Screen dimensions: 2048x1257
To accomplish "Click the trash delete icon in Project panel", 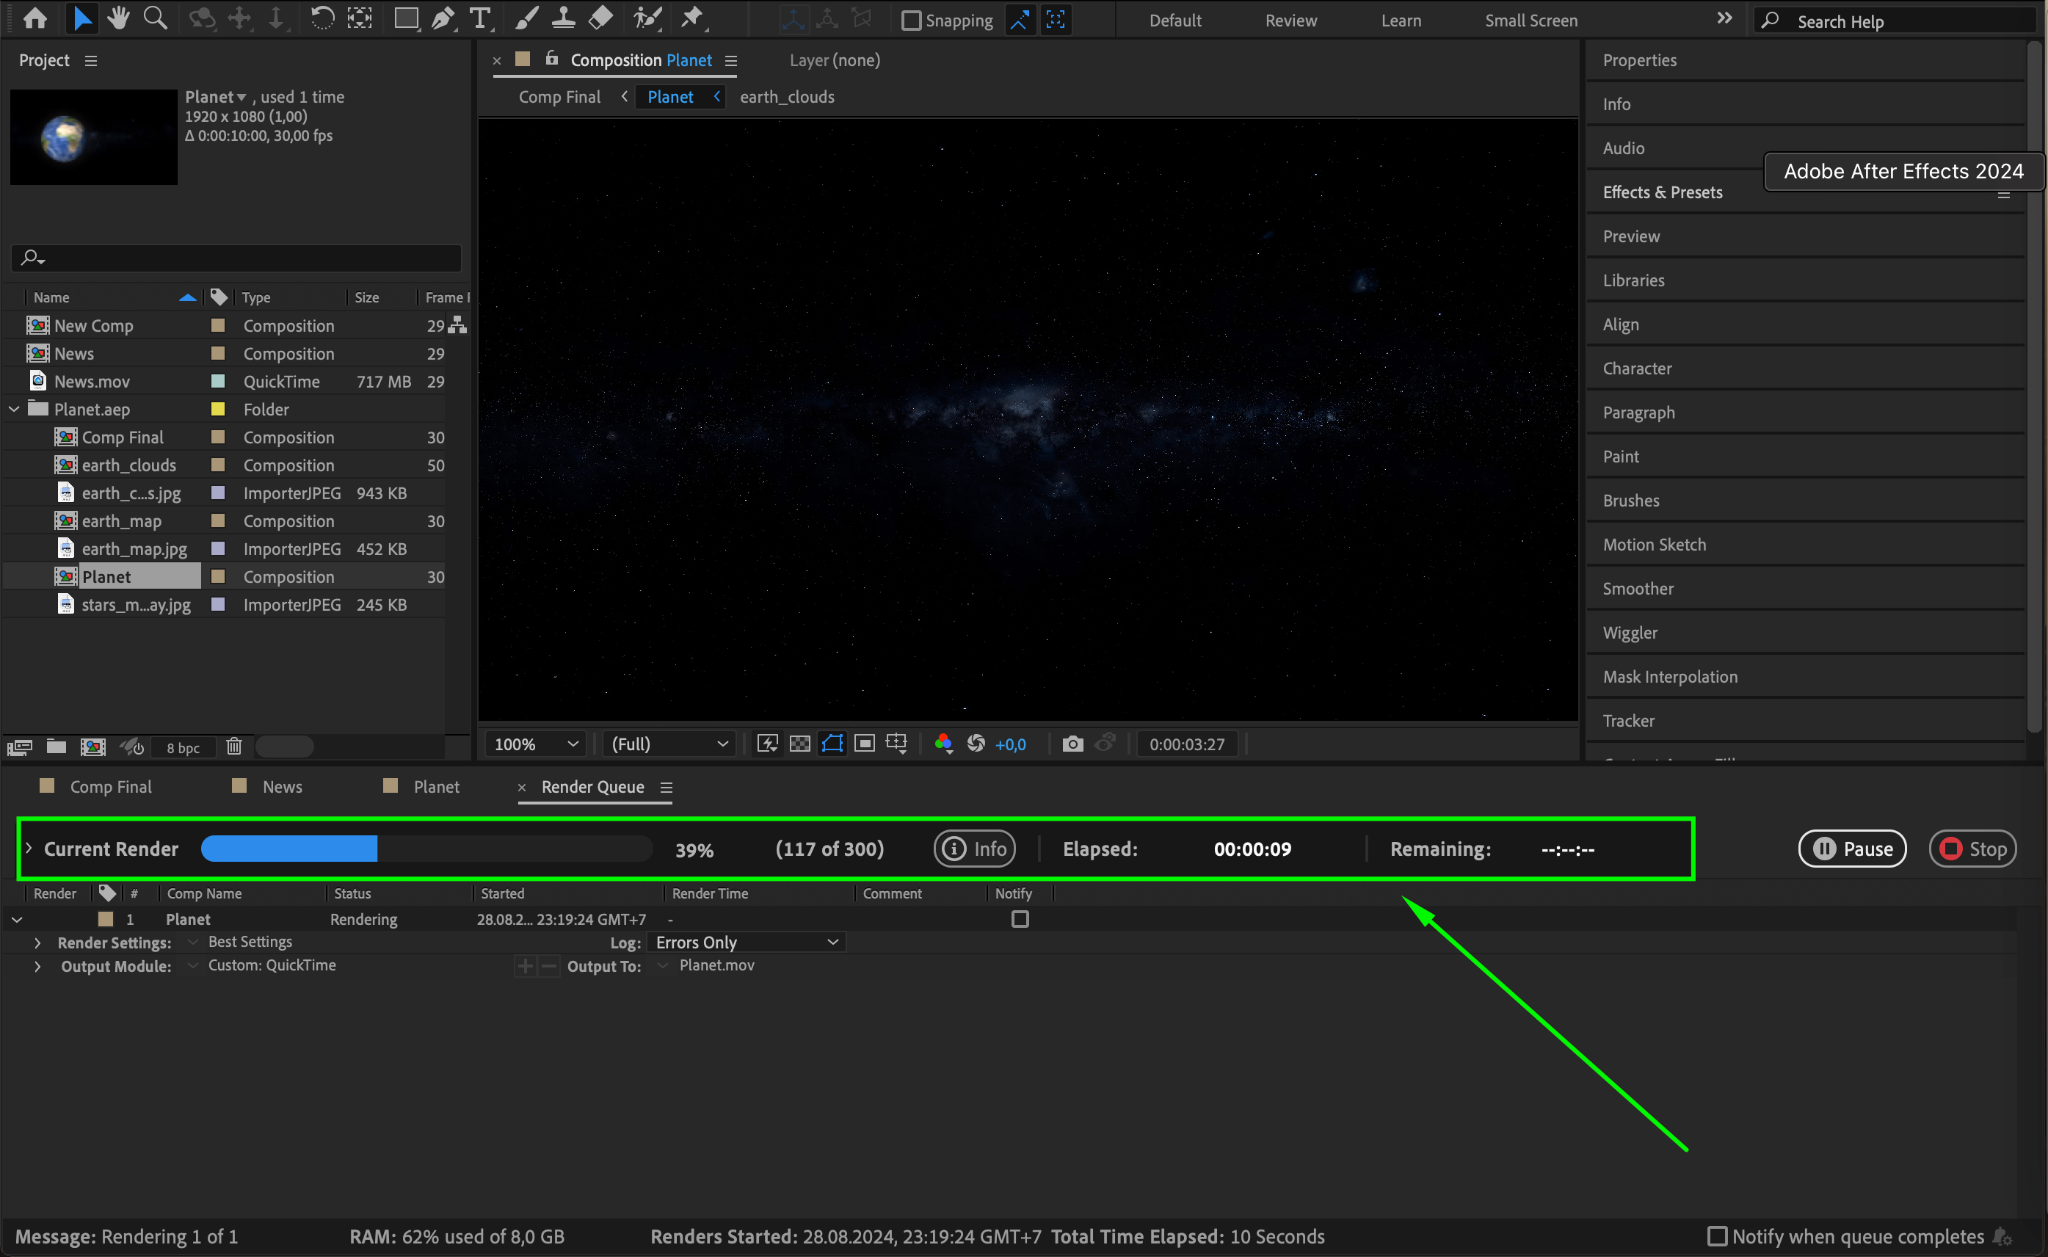I will click(234, 747).
